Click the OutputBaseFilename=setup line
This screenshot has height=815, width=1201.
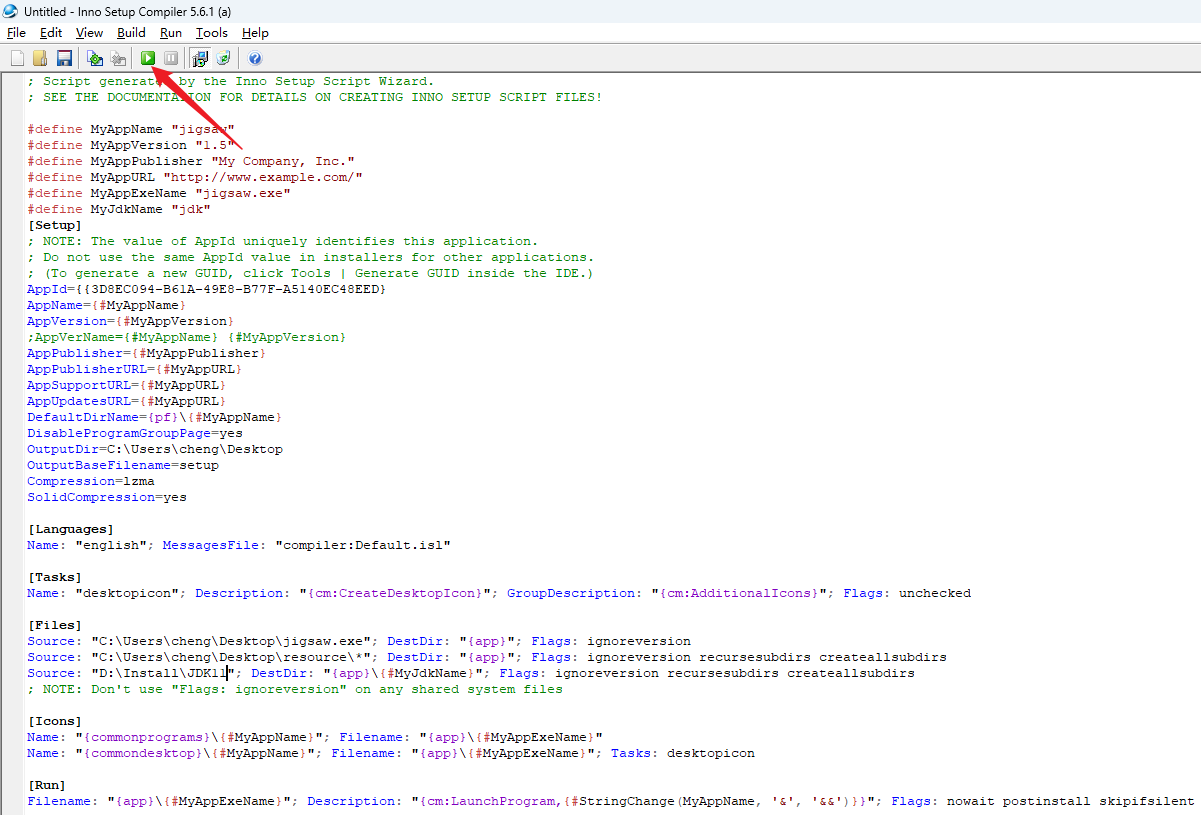pos(123,465)
